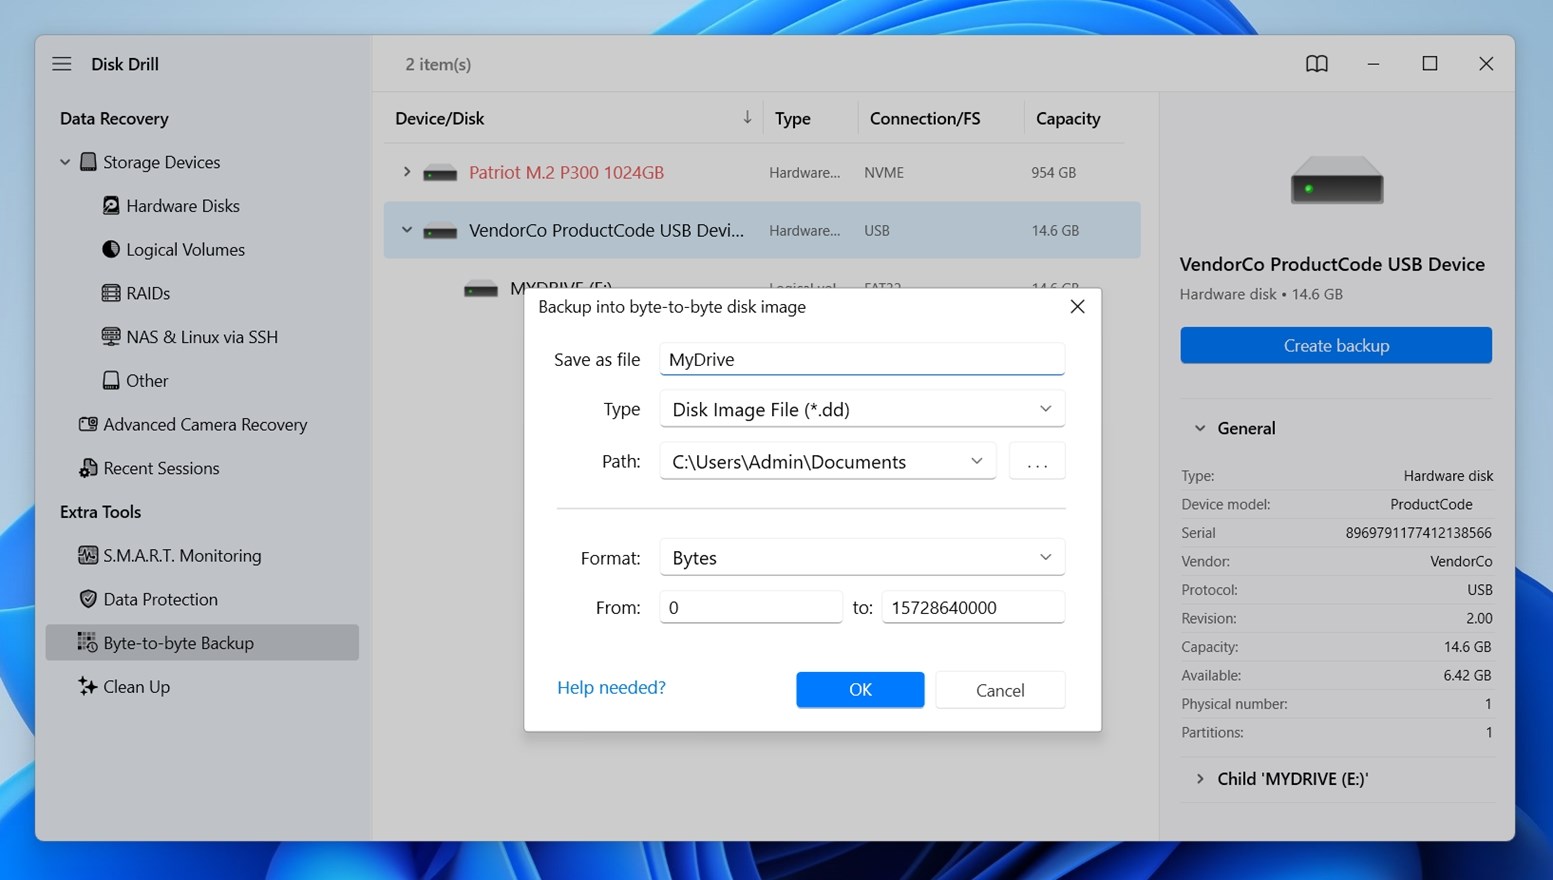This screenshot has height=880, width=1553.
Task: Click the Create backup button
Action: (1336, 345)
